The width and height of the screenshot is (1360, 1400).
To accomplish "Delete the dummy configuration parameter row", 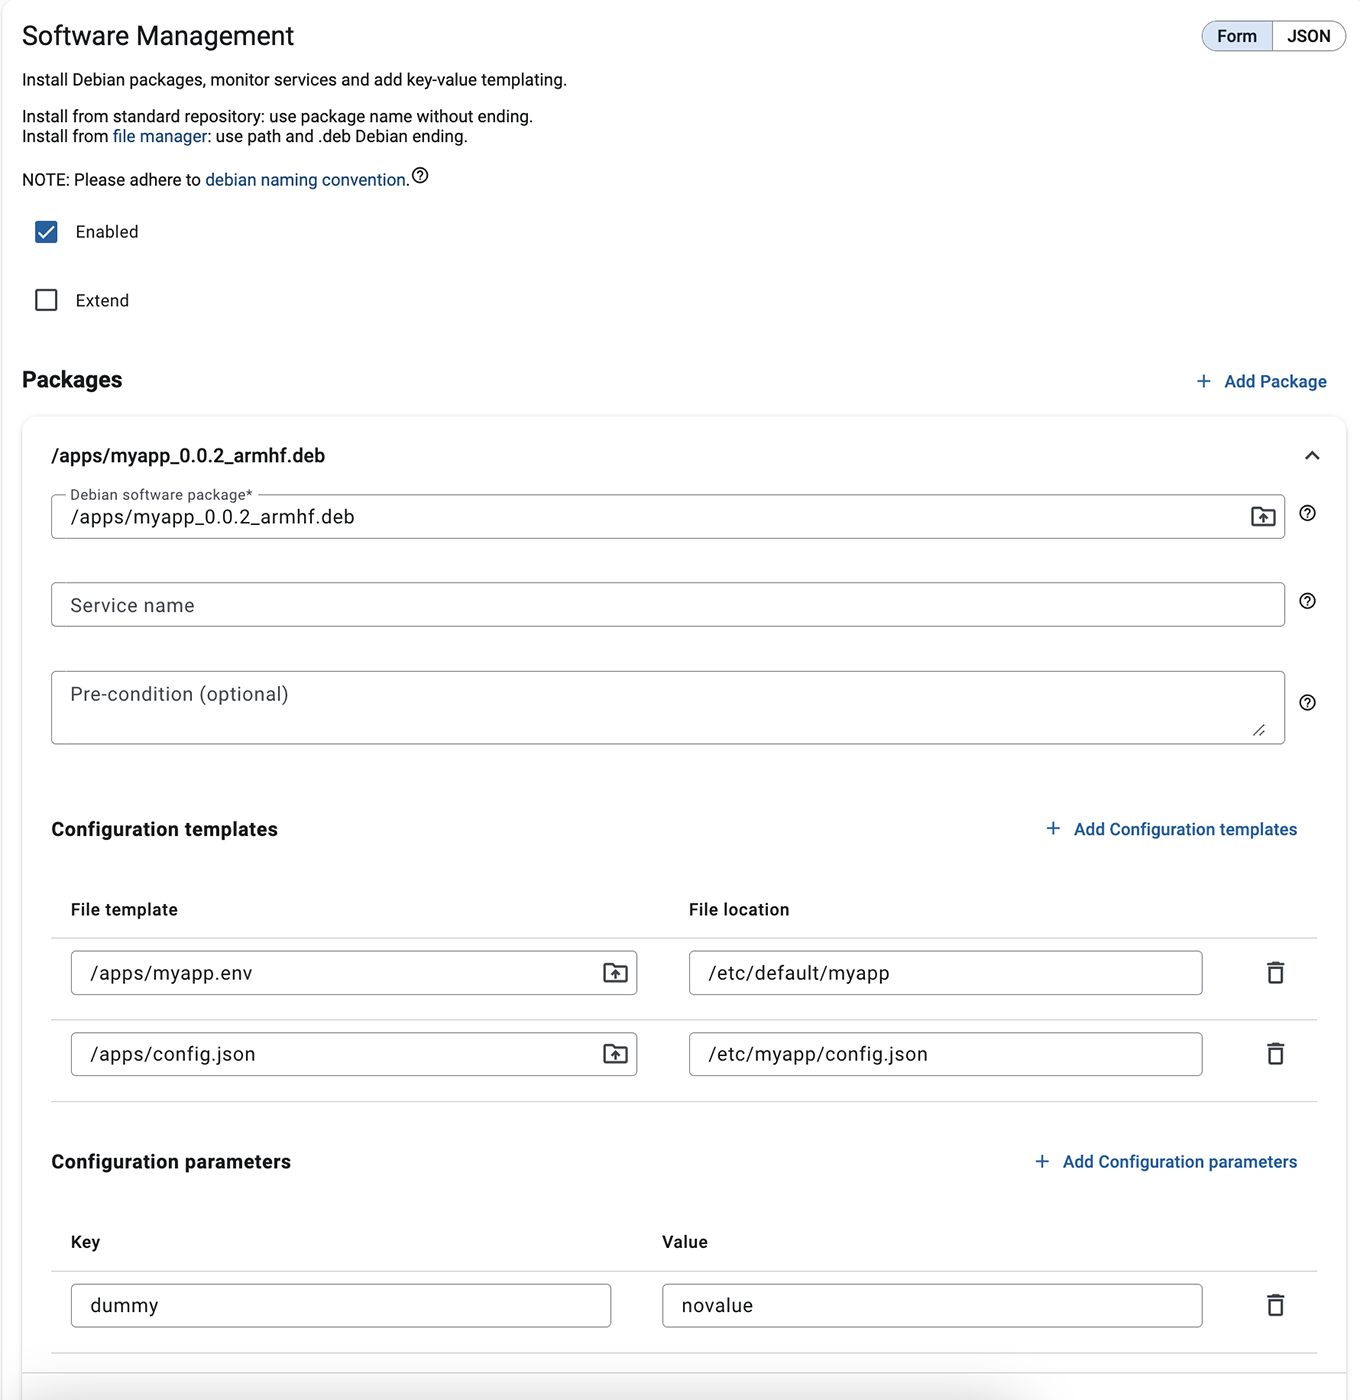I will coord(1275,1305).
